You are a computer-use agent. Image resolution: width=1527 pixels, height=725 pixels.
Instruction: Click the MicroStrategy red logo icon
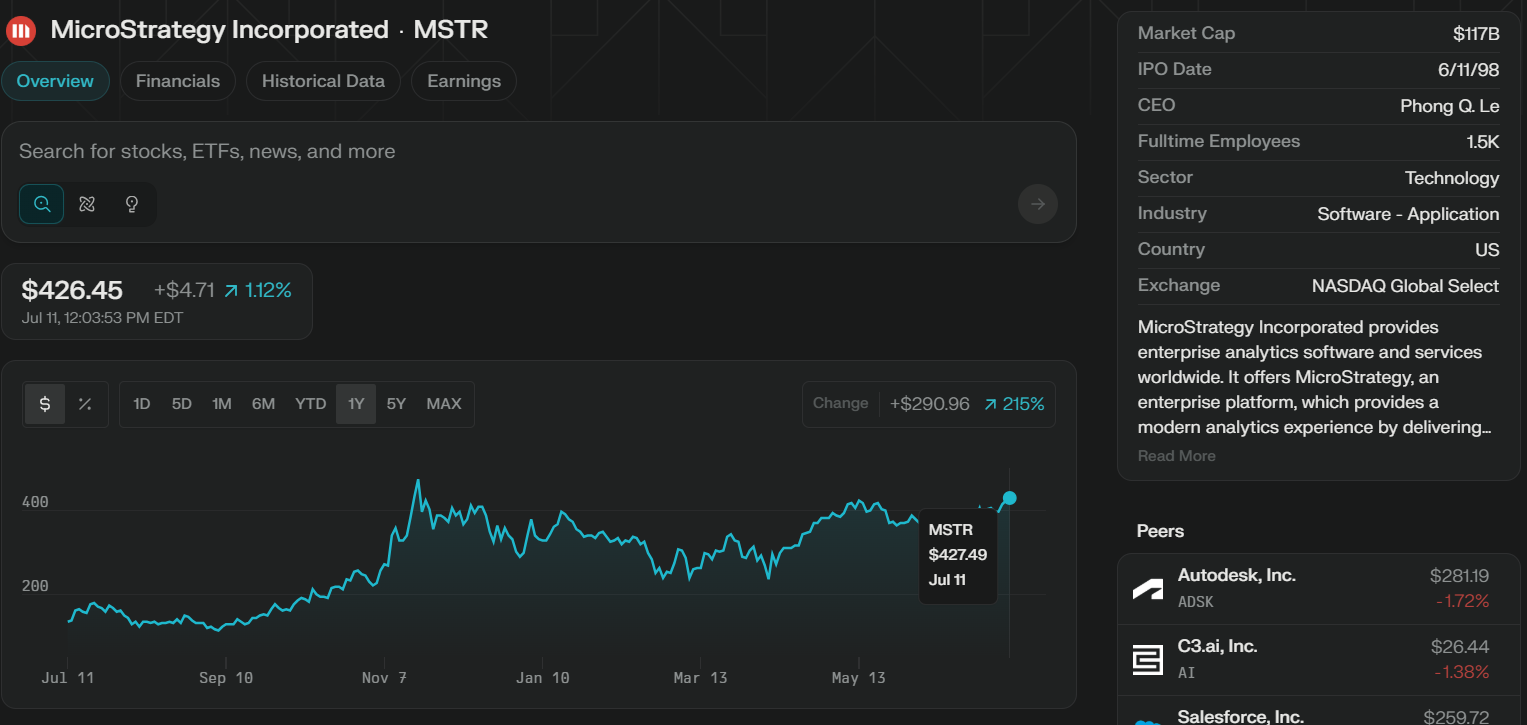(x=21, y=30)
